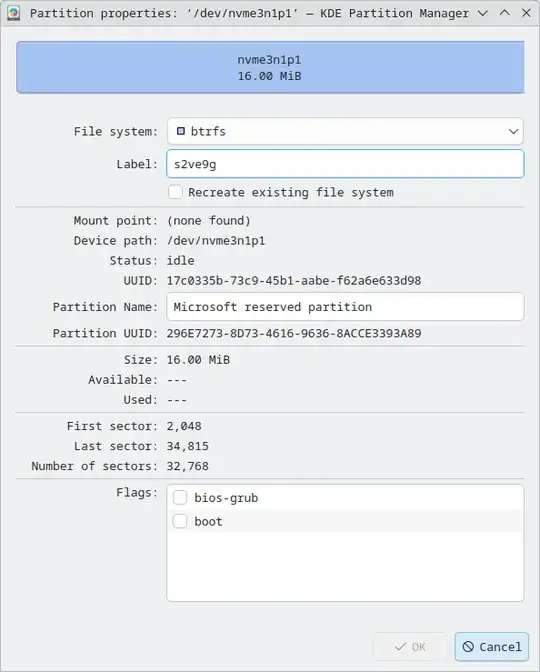Image resolution: width=540 pixels, height=672 pixels.
Task: Close the Partition properties dialog
Action: (526, 13)
